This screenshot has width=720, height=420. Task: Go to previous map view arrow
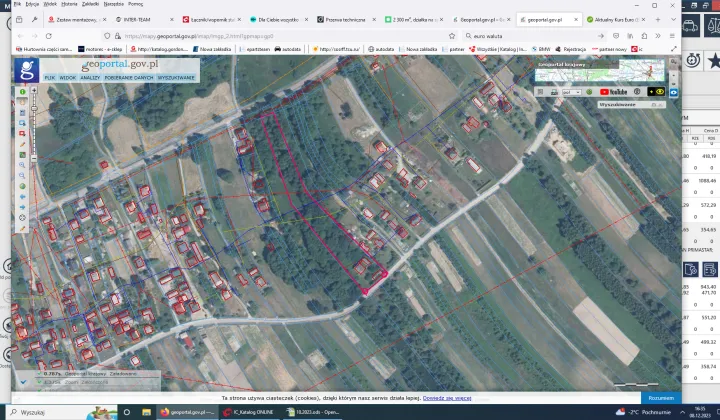point(22,197)
